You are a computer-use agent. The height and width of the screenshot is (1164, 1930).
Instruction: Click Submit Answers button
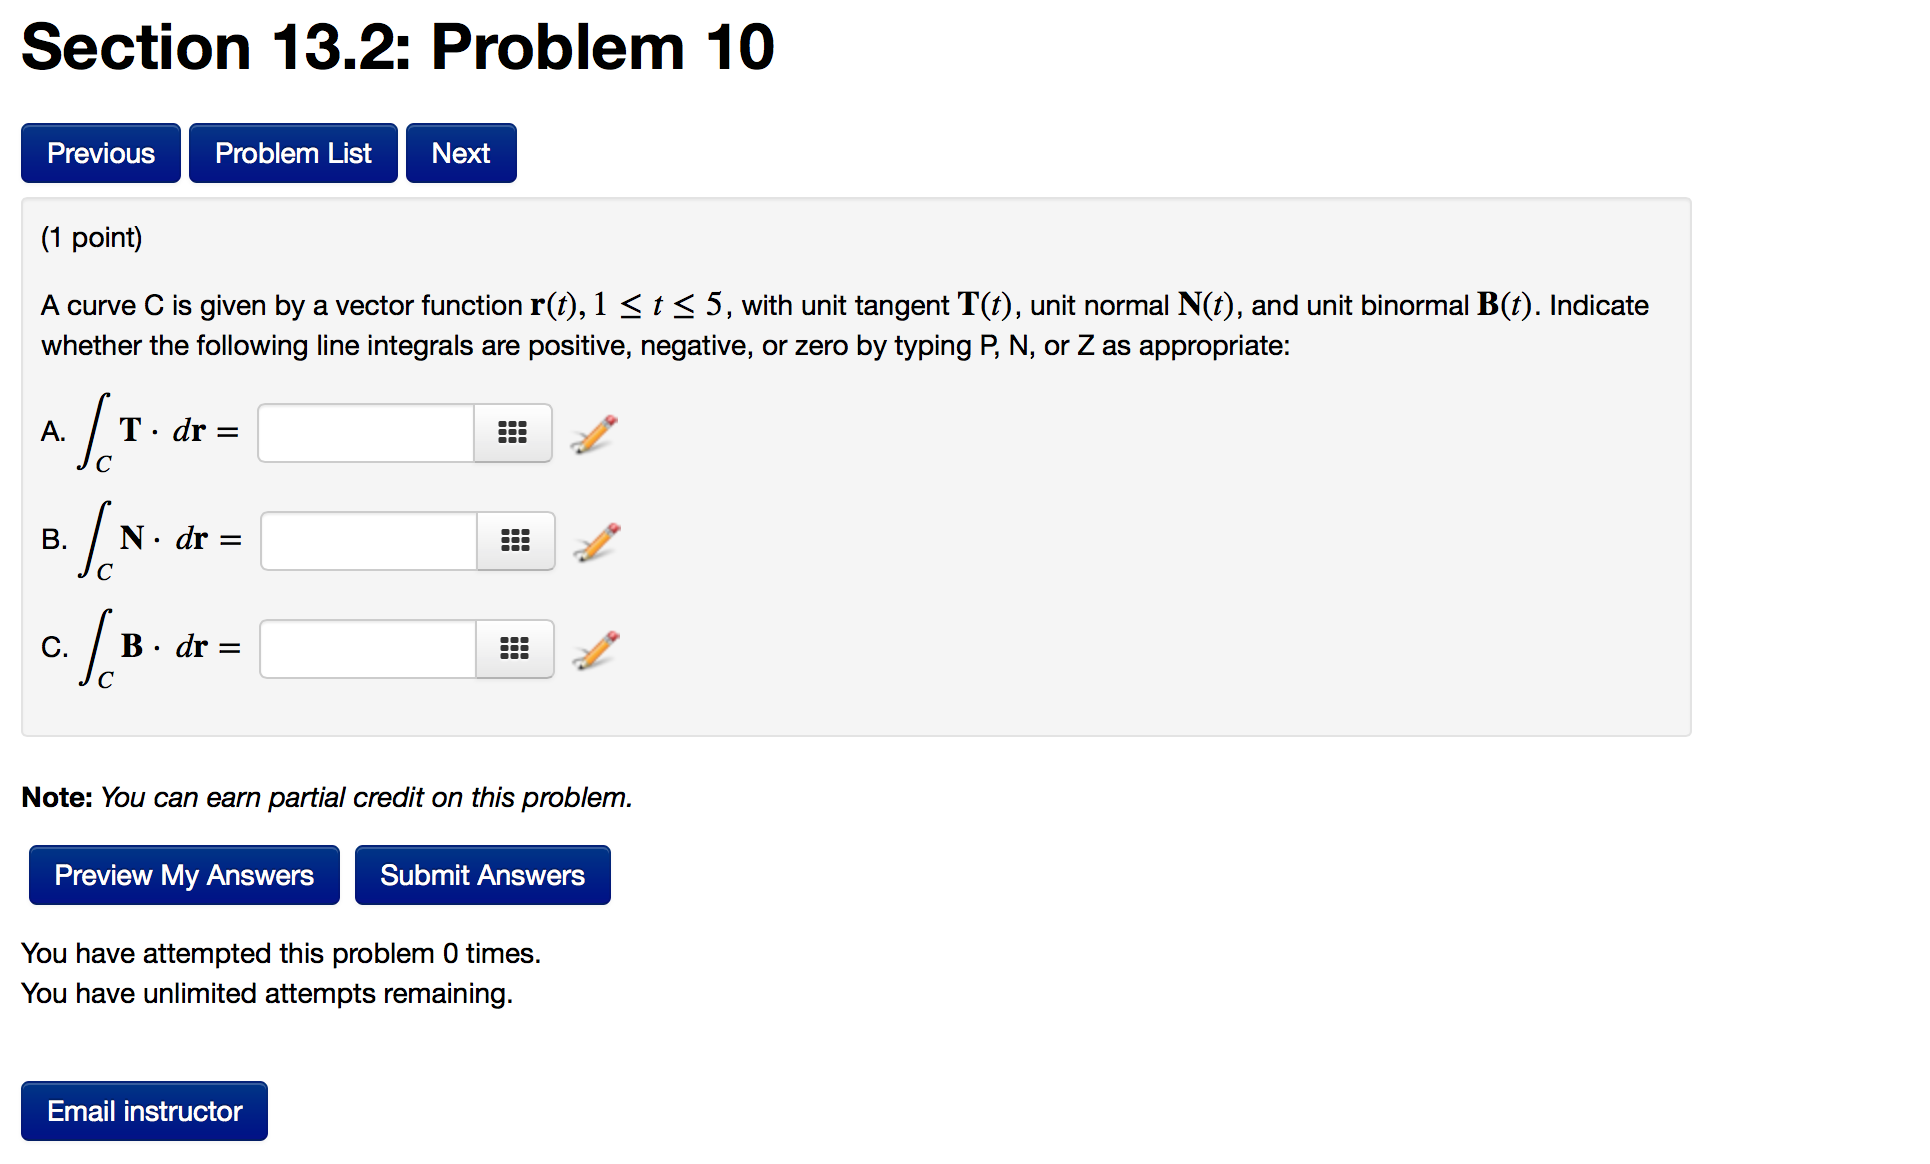[482, 875]
